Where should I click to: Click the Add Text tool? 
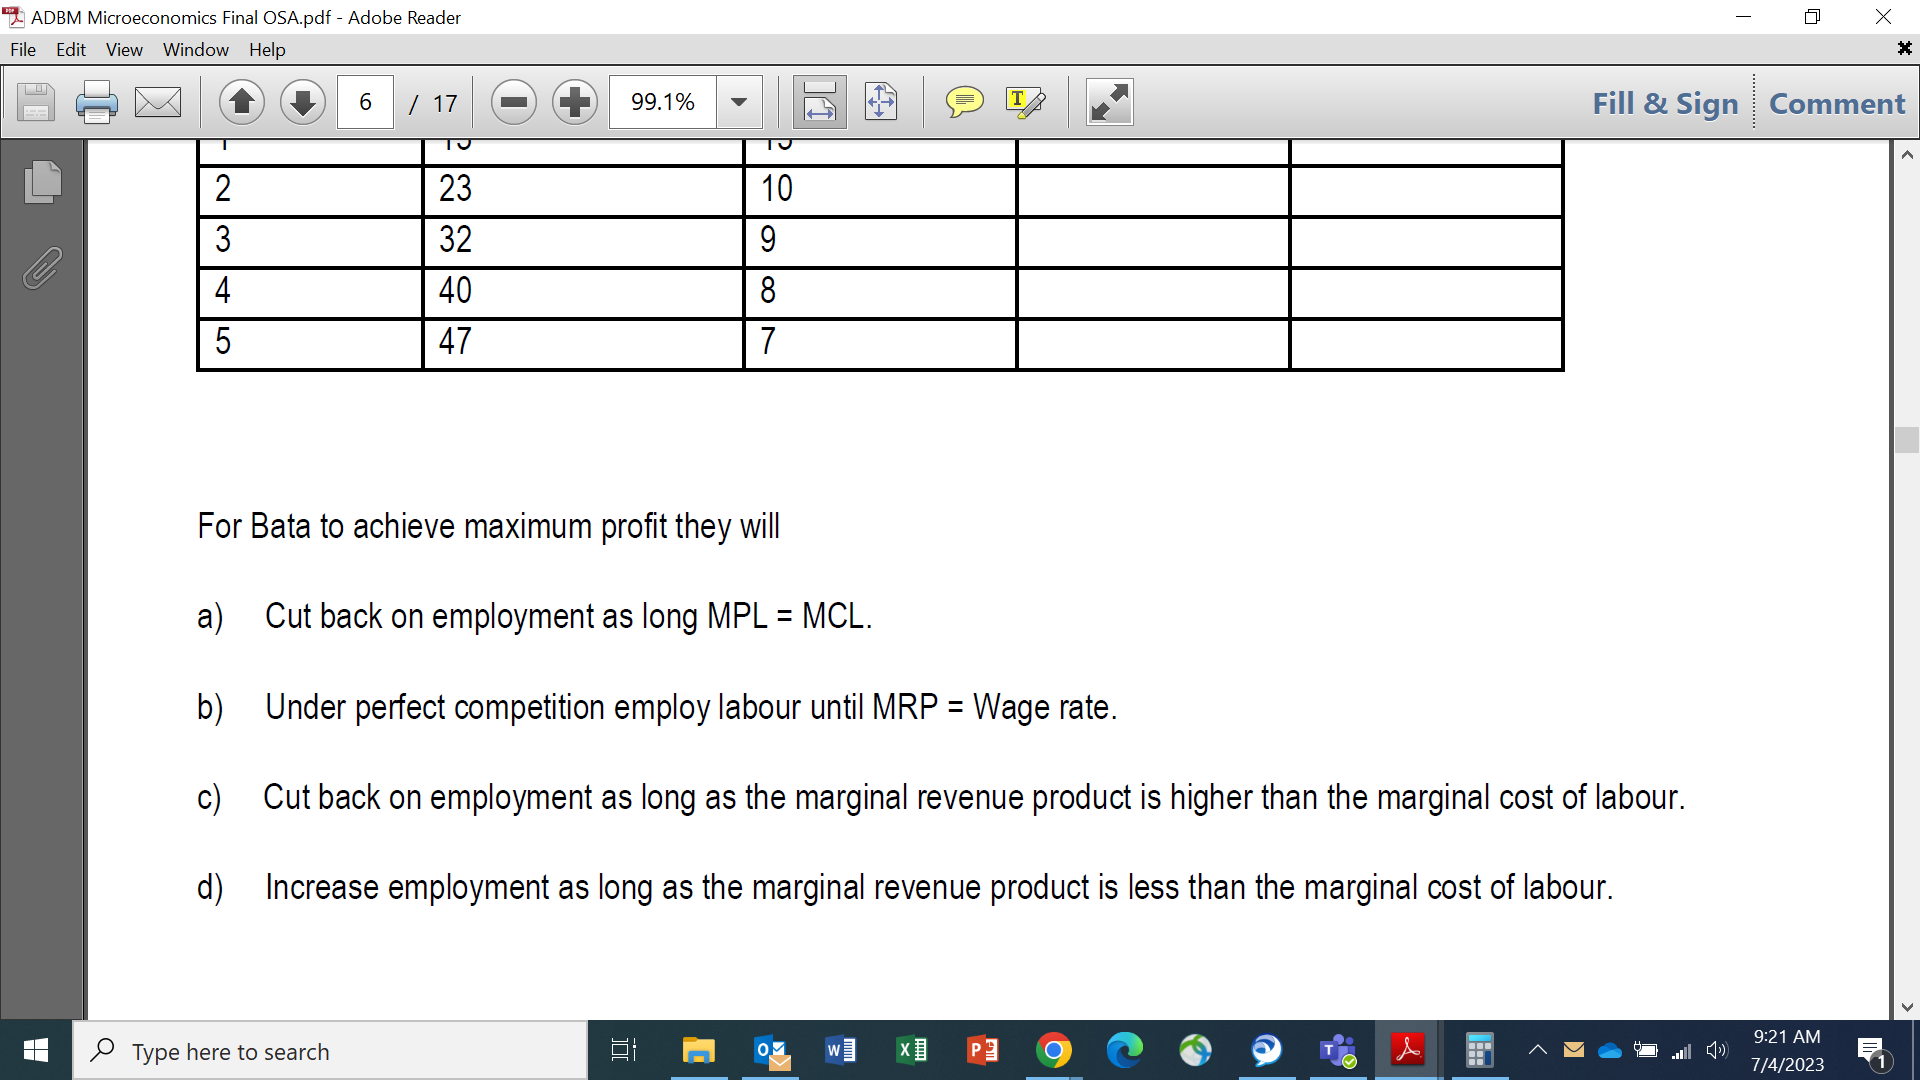point(1024,101)
